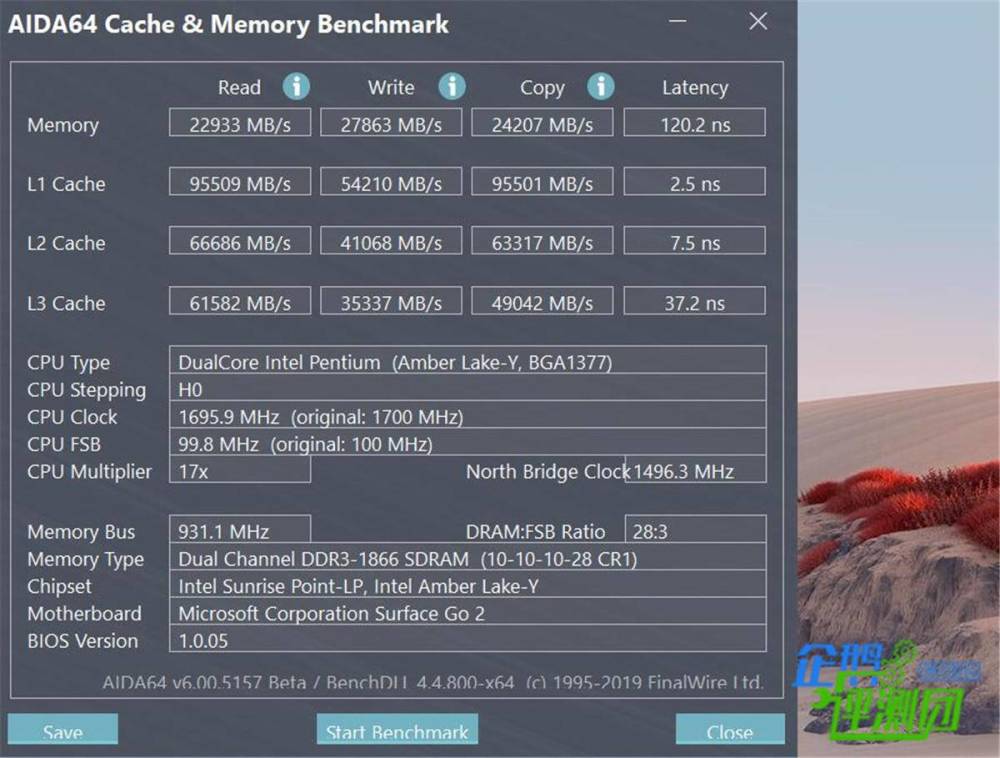Screen dimensions: 1000x758
Task: Select L3 Cache write 35337 MB/s
Action: click(391, 301)
